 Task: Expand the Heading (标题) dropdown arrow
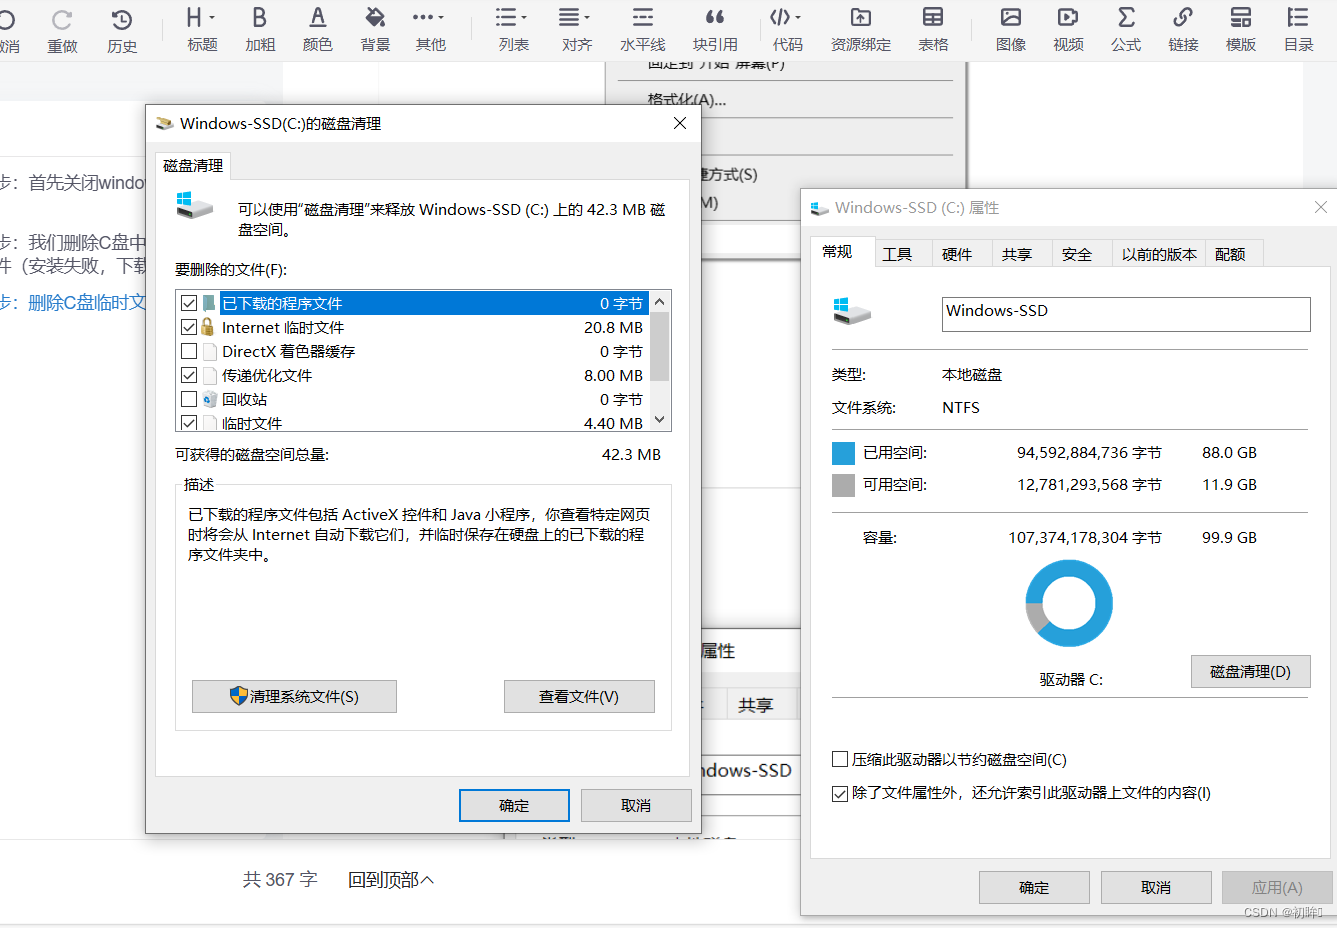click(212, 18)
